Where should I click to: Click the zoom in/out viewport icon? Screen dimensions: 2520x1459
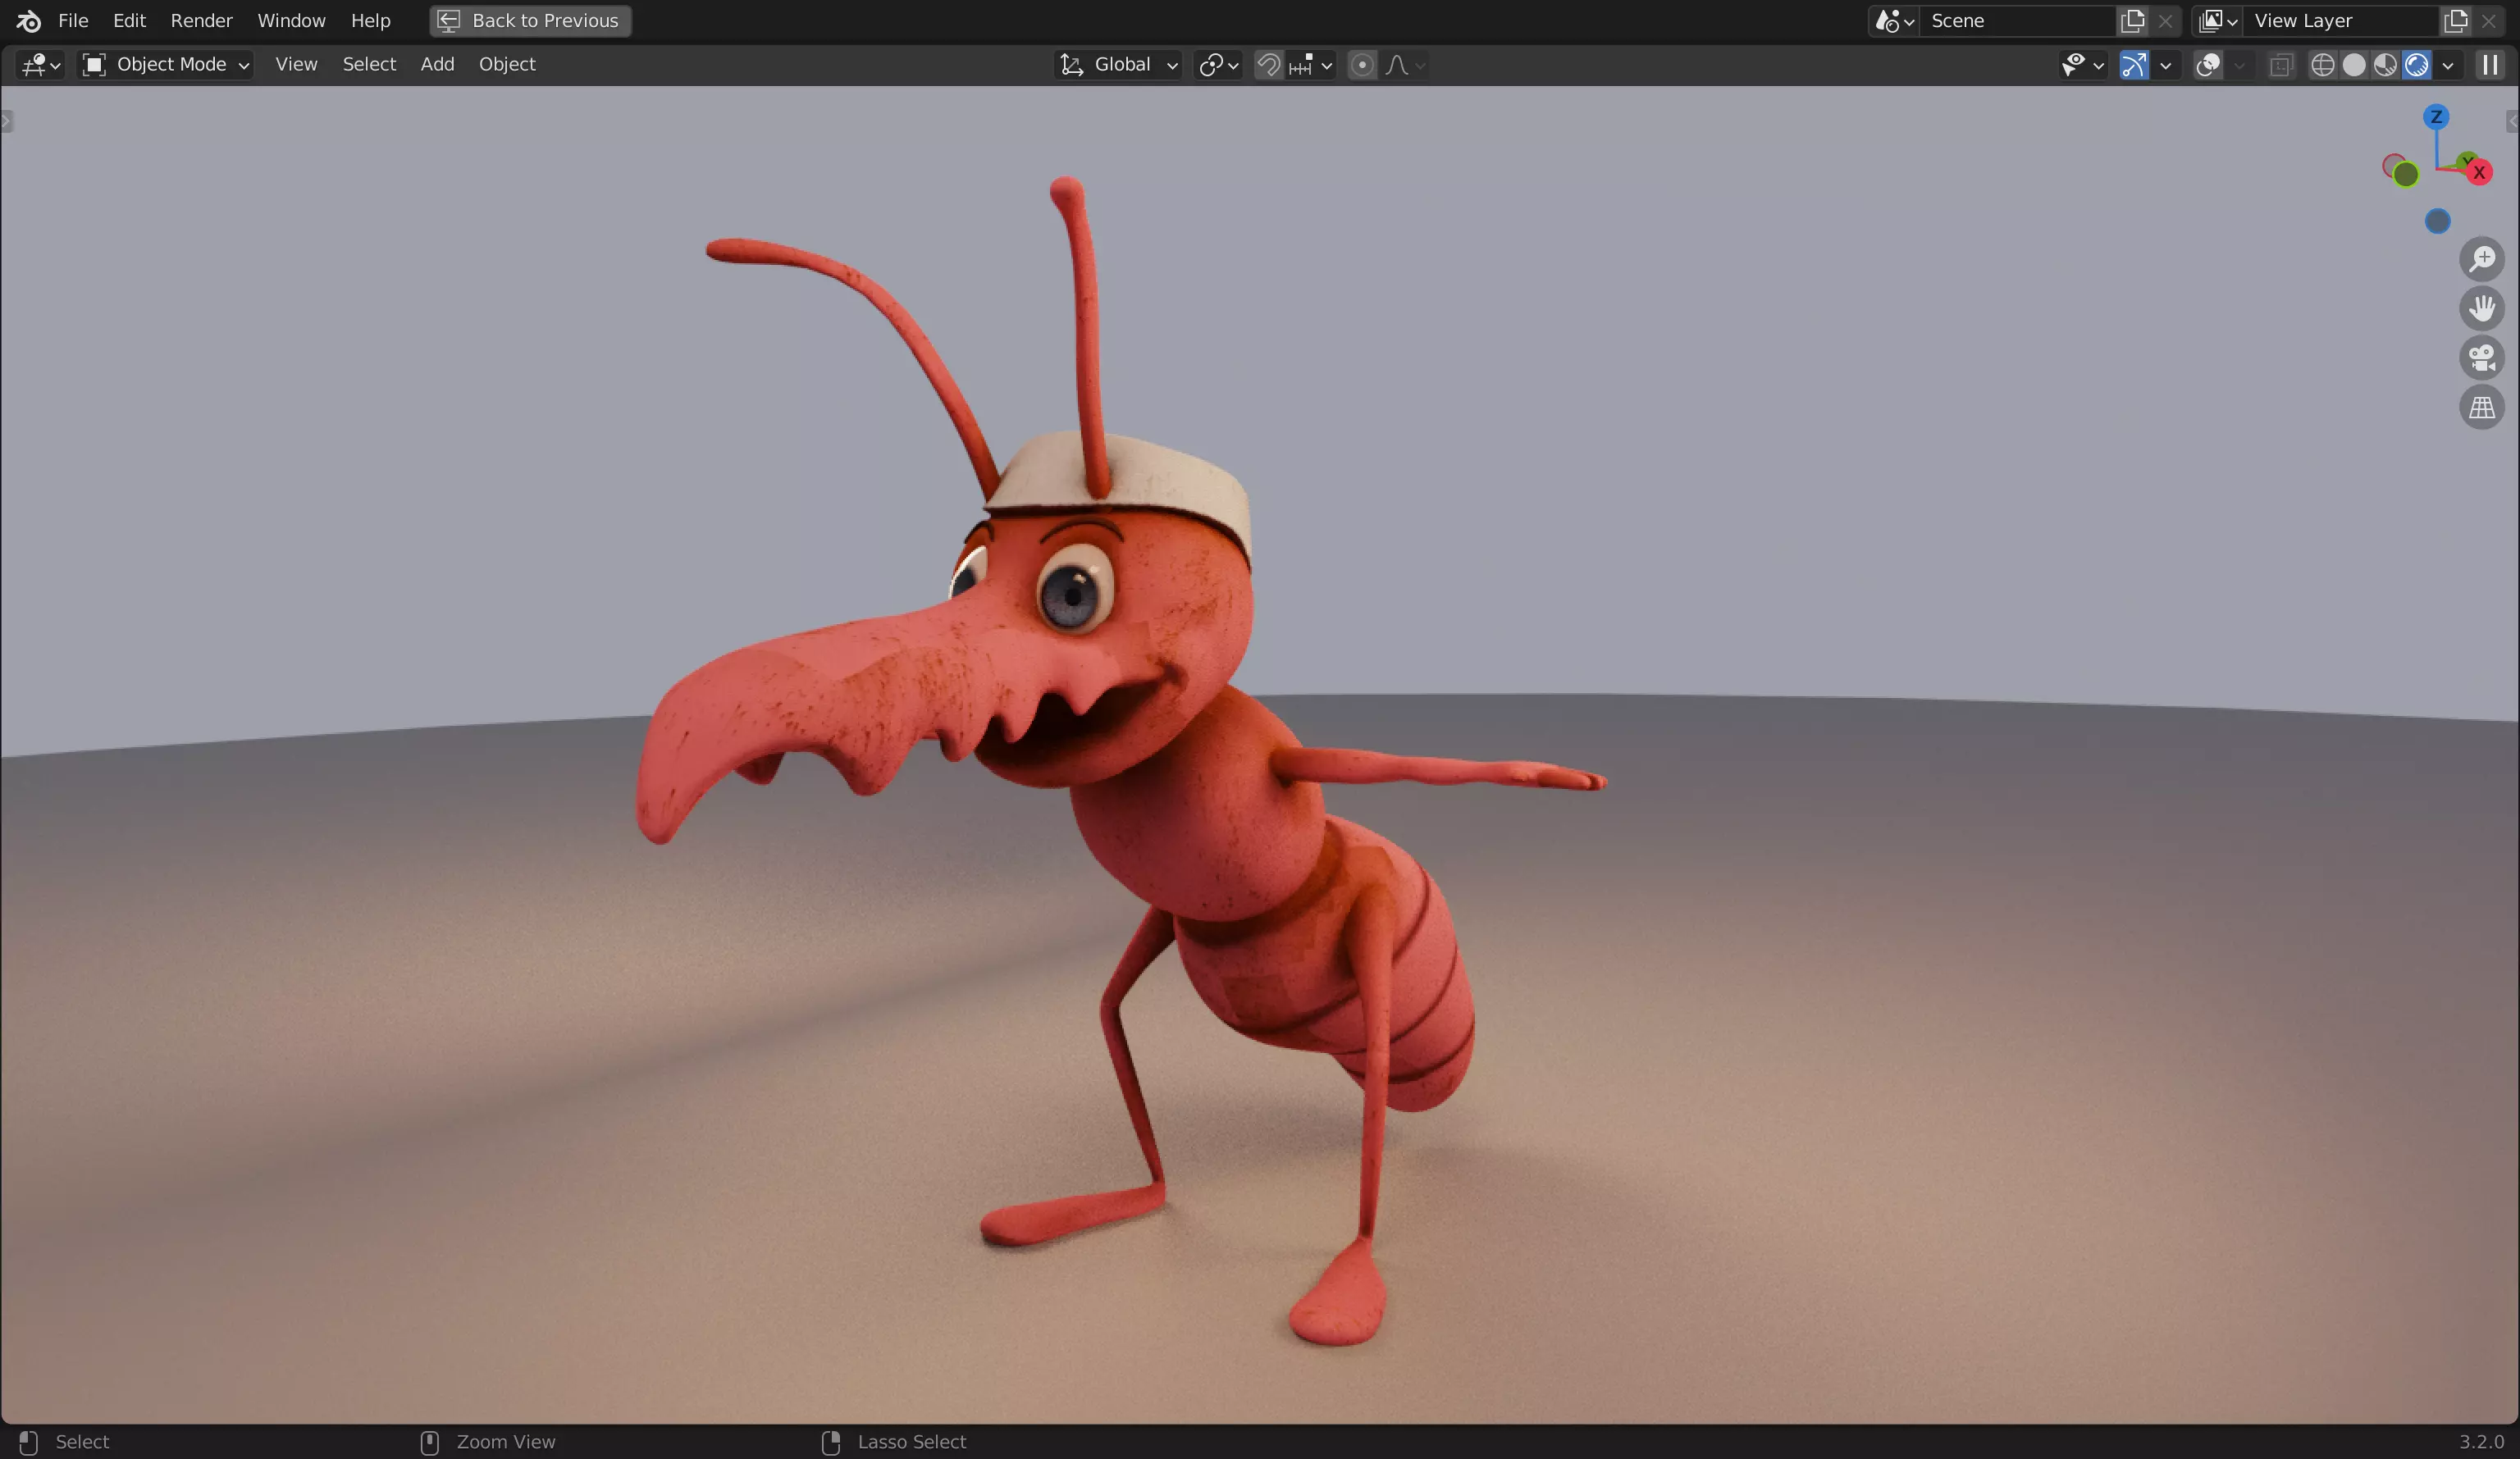click(x=2481, y=259)
